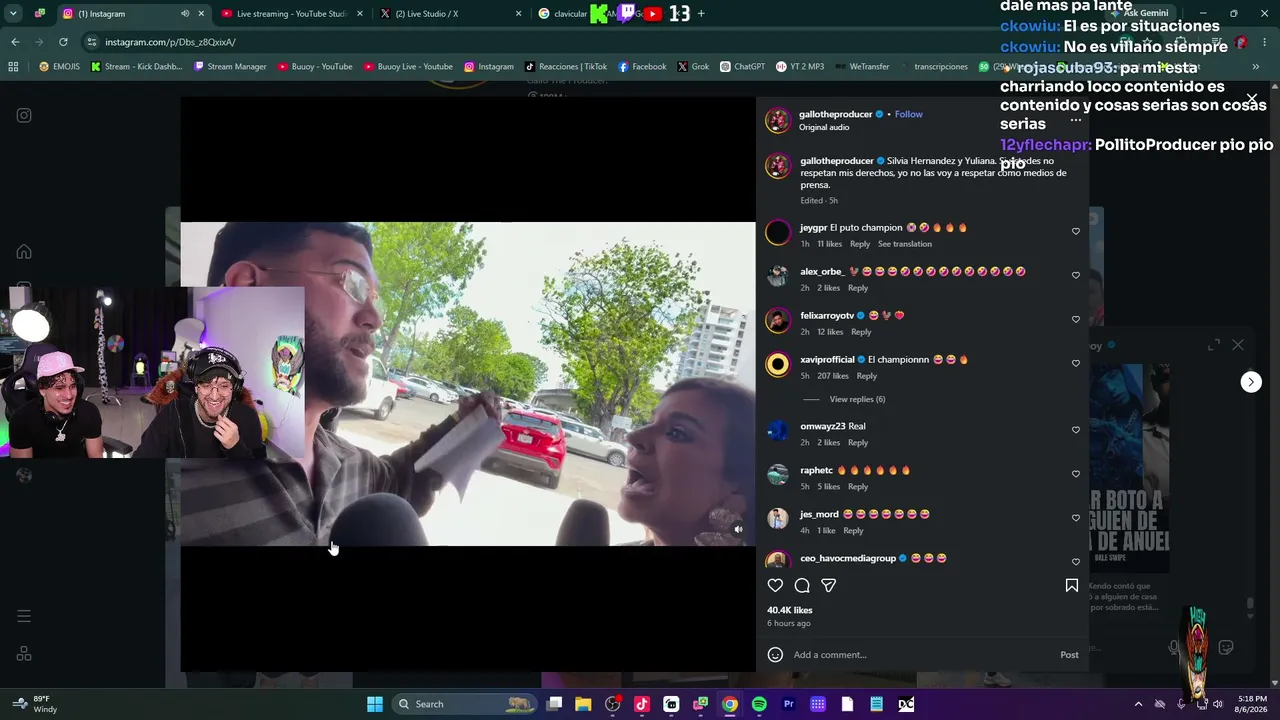Open TikTok app from the taskbar

tap(642, 704)
